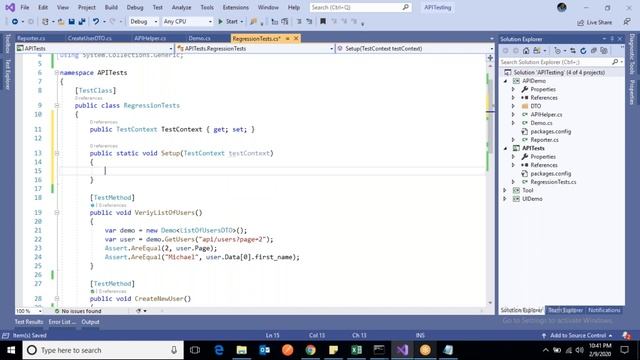Image resolution: width=640 pixels, height=360 pixels.
Task: Expand the Tool project node
Action: pos(505,191)
